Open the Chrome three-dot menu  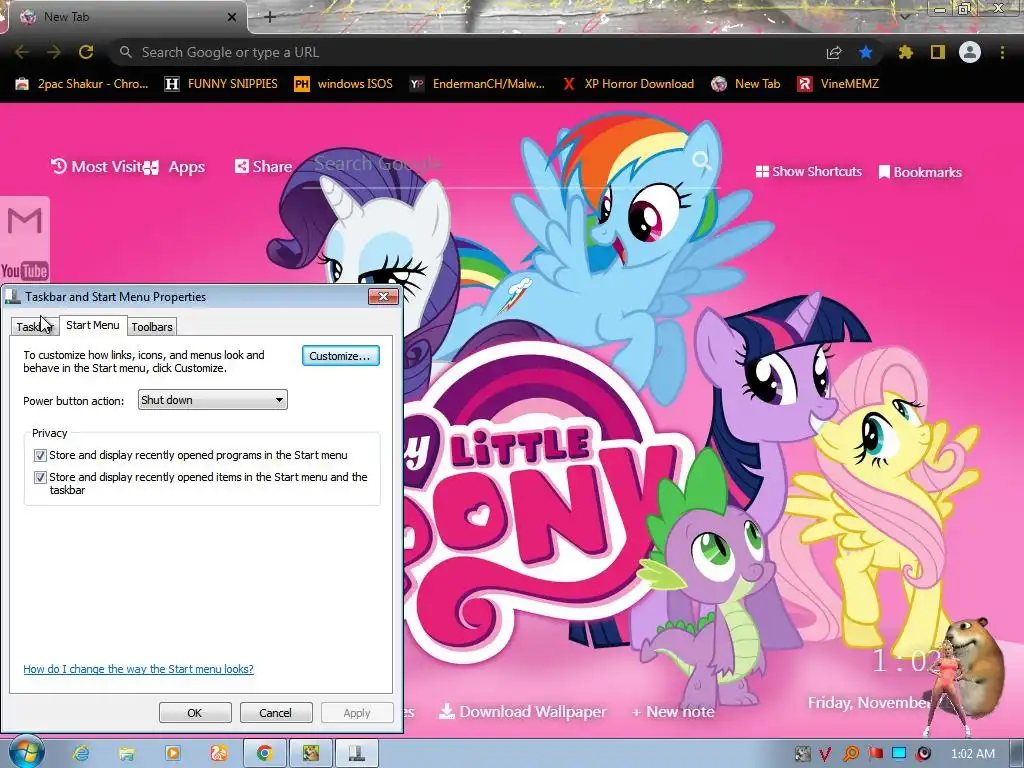1002,52
